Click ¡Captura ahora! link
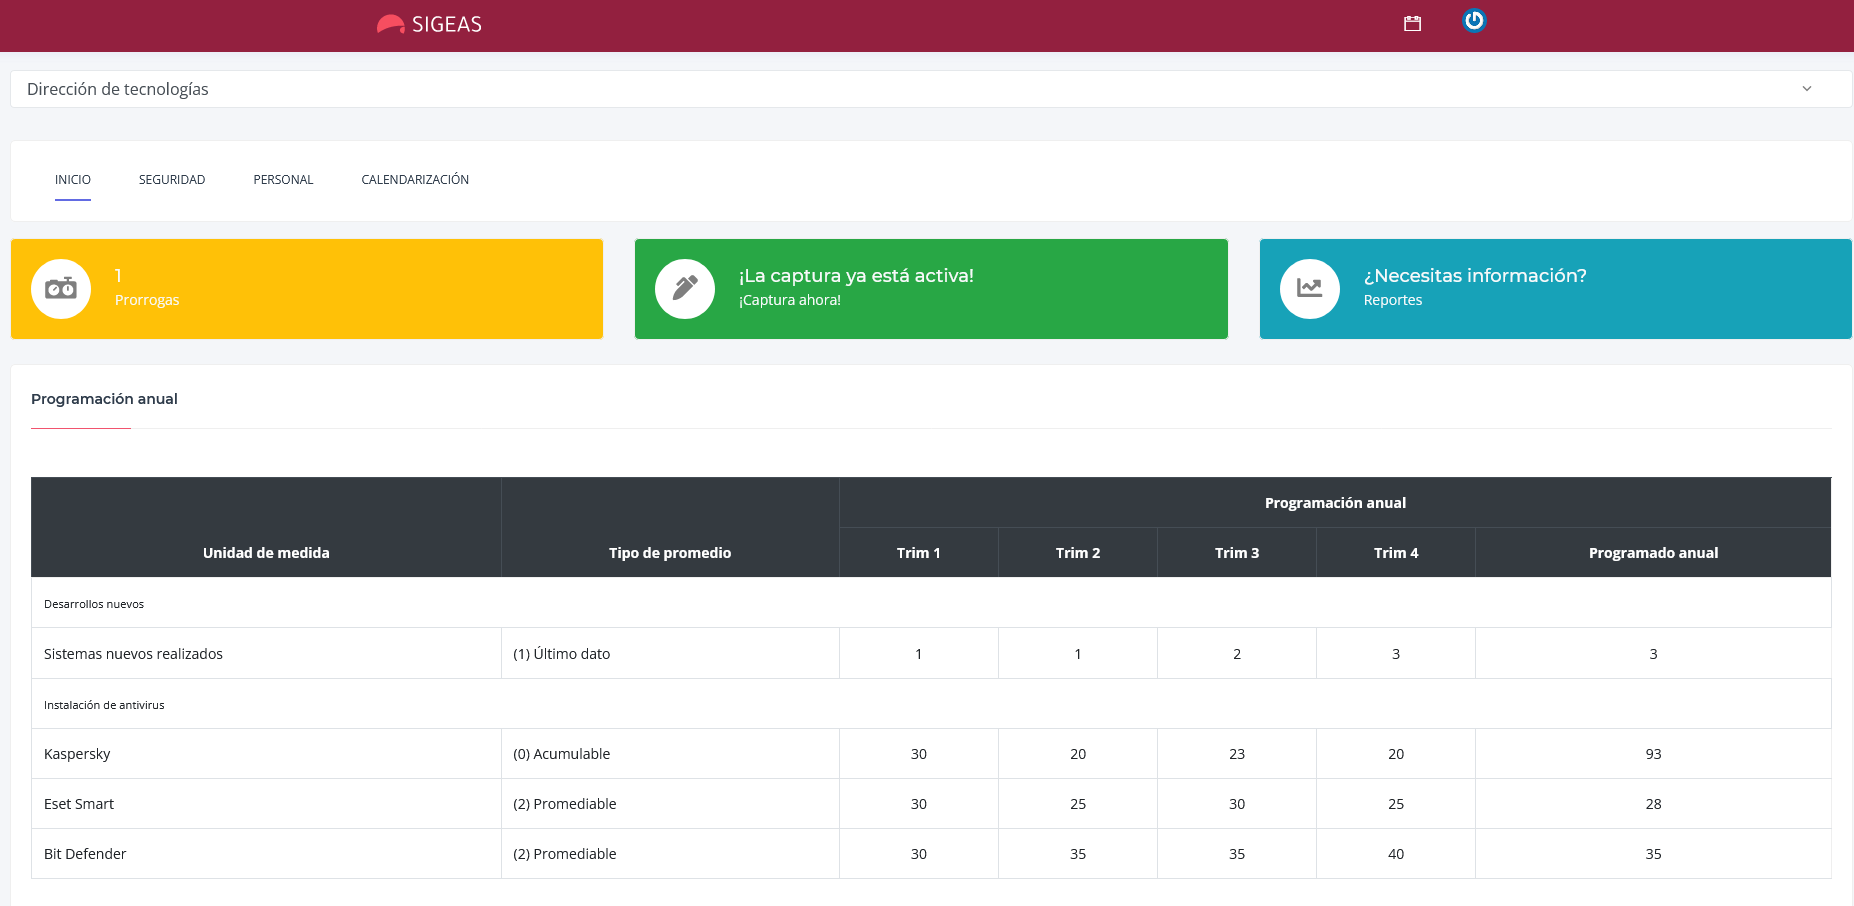Image resolution: width=1854 pixels, height=906 pixels. tap(790, 300)
